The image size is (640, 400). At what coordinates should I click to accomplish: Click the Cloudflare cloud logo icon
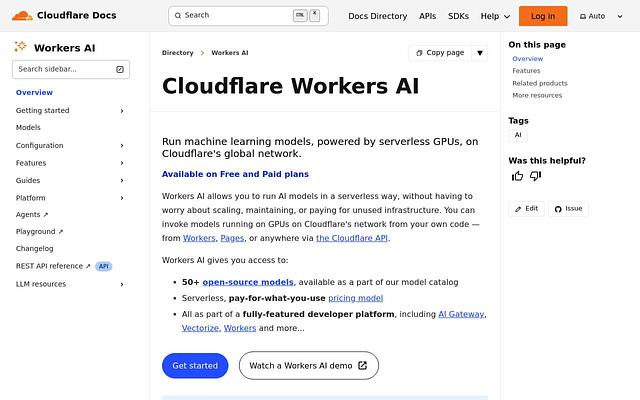[22, 16]
